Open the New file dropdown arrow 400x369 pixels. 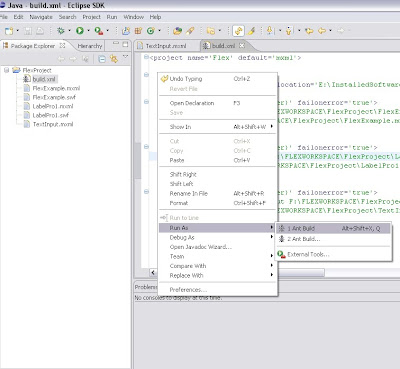[18, 31]
